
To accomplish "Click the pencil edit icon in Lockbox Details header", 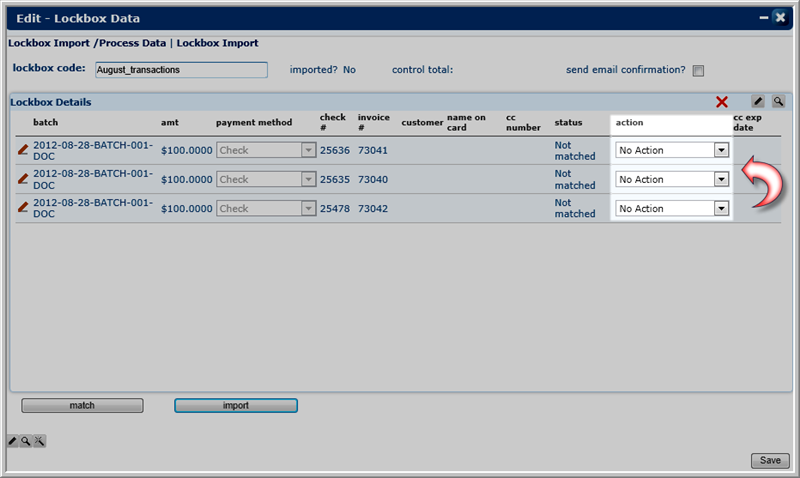I will [x=758, y=102].
